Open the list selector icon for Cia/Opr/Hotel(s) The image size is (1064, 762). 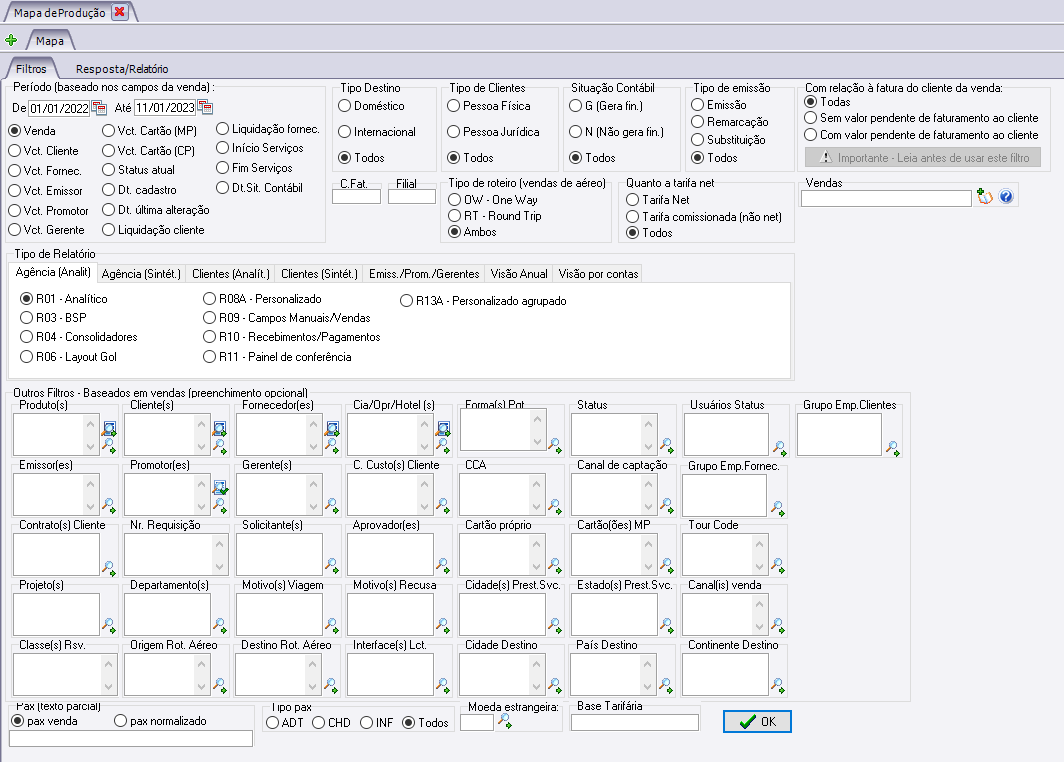pyautogui.click(x=443, y=428)
